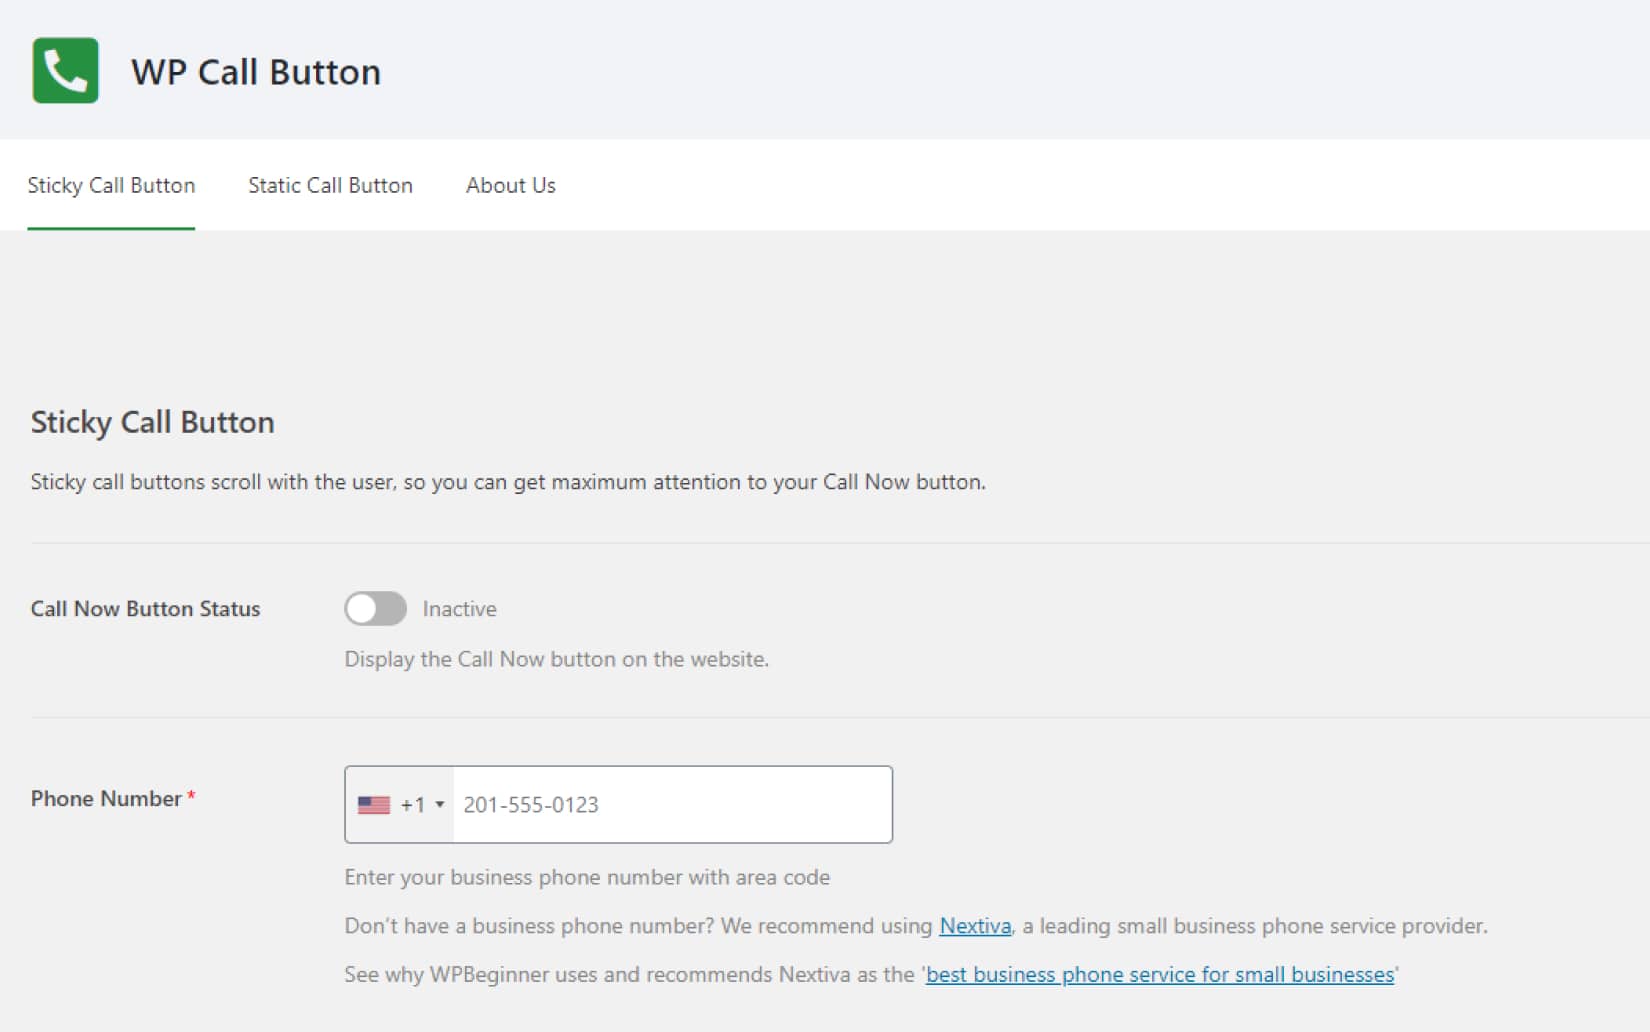Open the About Us tab
The width and height of the screenshot is (1650, 1032).
pos(510,185)
